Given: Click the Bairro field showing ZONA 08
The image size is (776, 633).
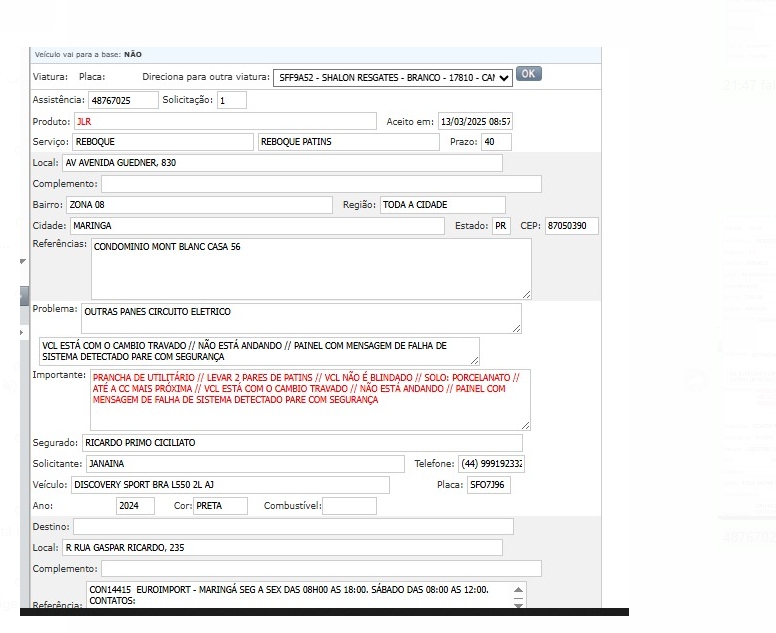Looking at the screenshot, I should click(199, 205).
